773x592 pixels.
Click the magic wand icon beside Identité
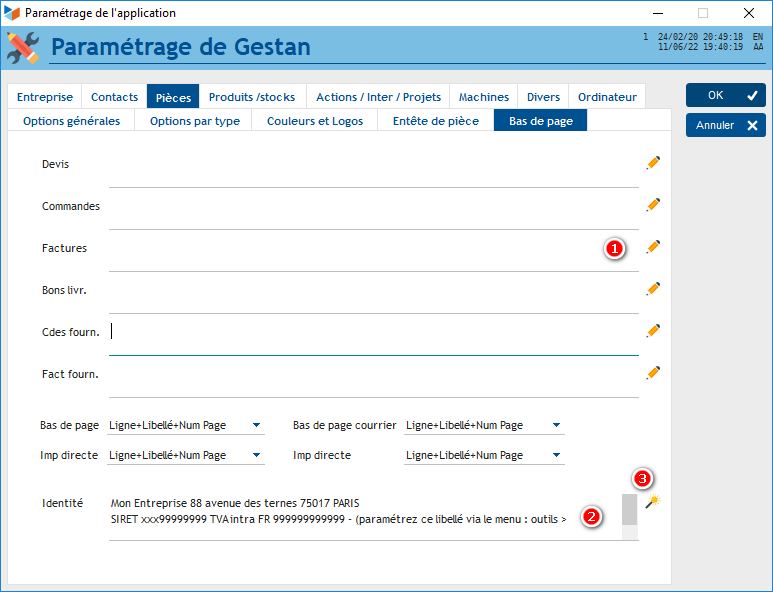click(652, 501)
